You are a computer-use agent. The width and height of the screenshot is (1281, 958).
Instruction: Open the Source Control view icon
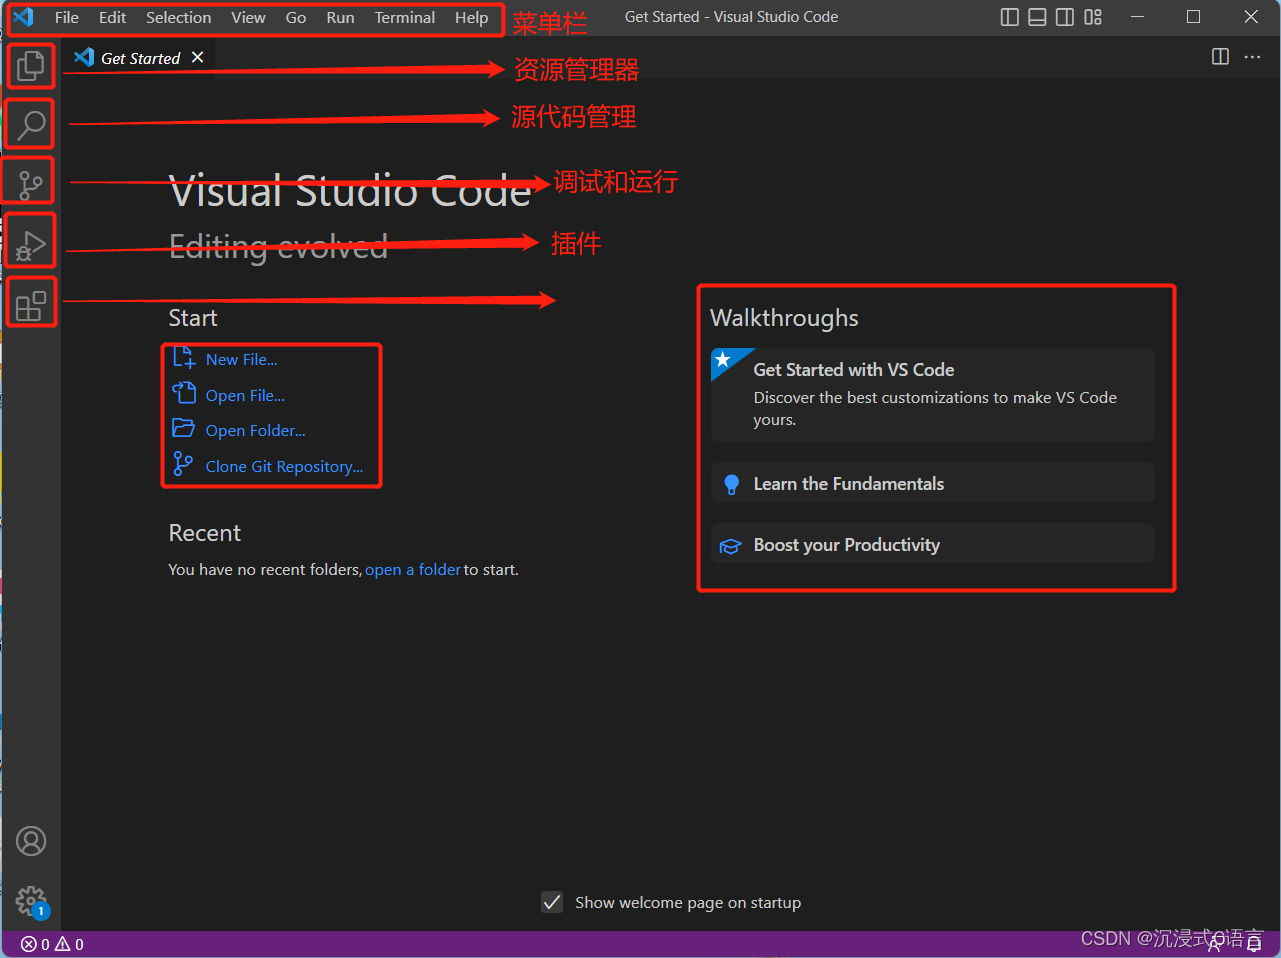[31, 184]
